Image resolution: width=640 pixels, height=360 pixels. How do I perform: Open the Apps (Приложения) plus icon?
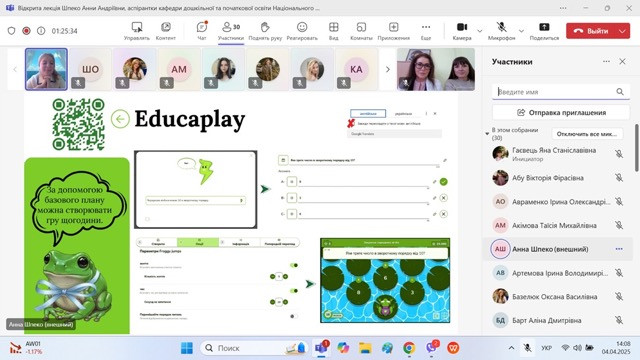coord(393,27)
